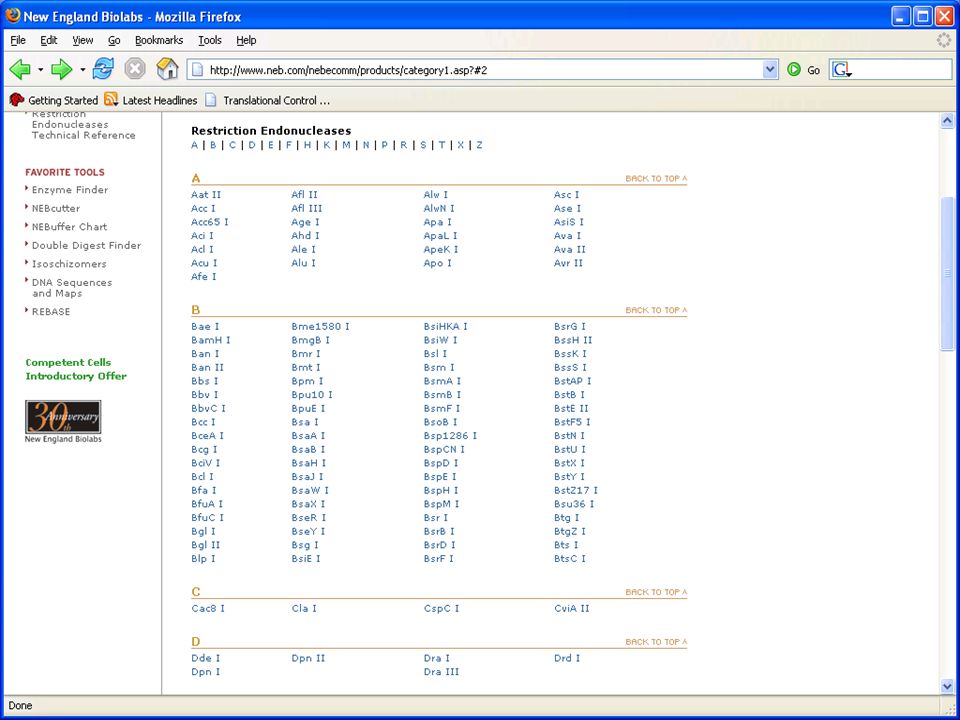Image resolution: width=960 pixels, height=720 pixels.
Task: Click the URL address bar field
Action: coord(484,70)
